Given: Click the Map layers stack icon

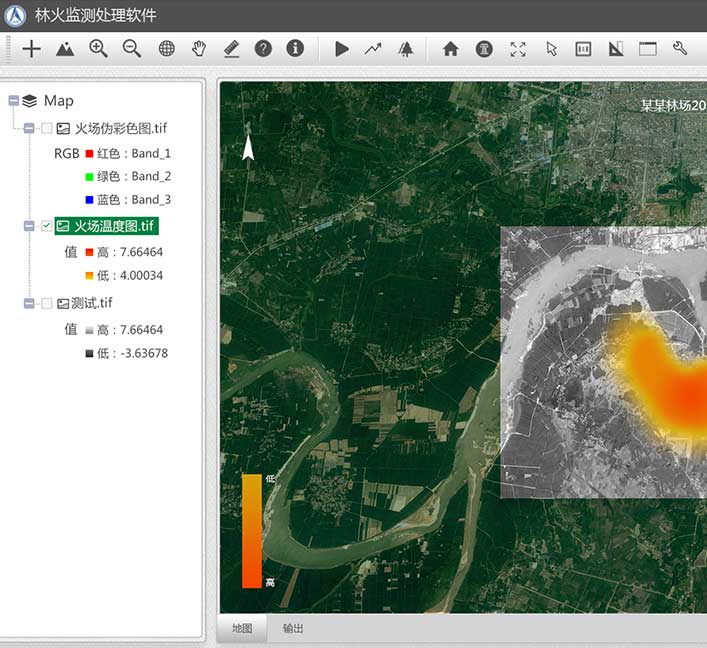Looking at the screenshot, I should pos(30,101).
